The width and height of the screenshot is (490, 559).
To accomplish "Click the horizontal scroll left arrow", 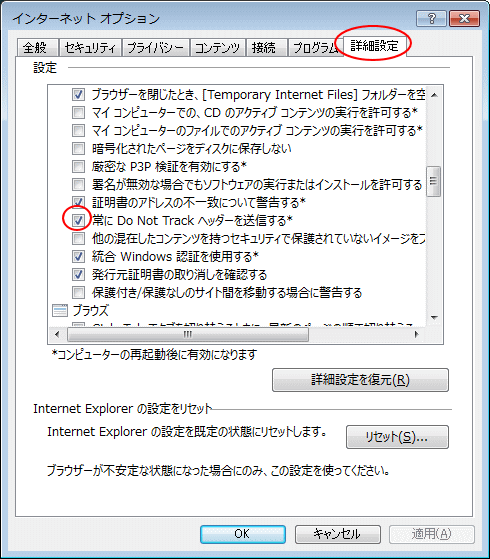I will pyautogui.click(x=57, y=334).
